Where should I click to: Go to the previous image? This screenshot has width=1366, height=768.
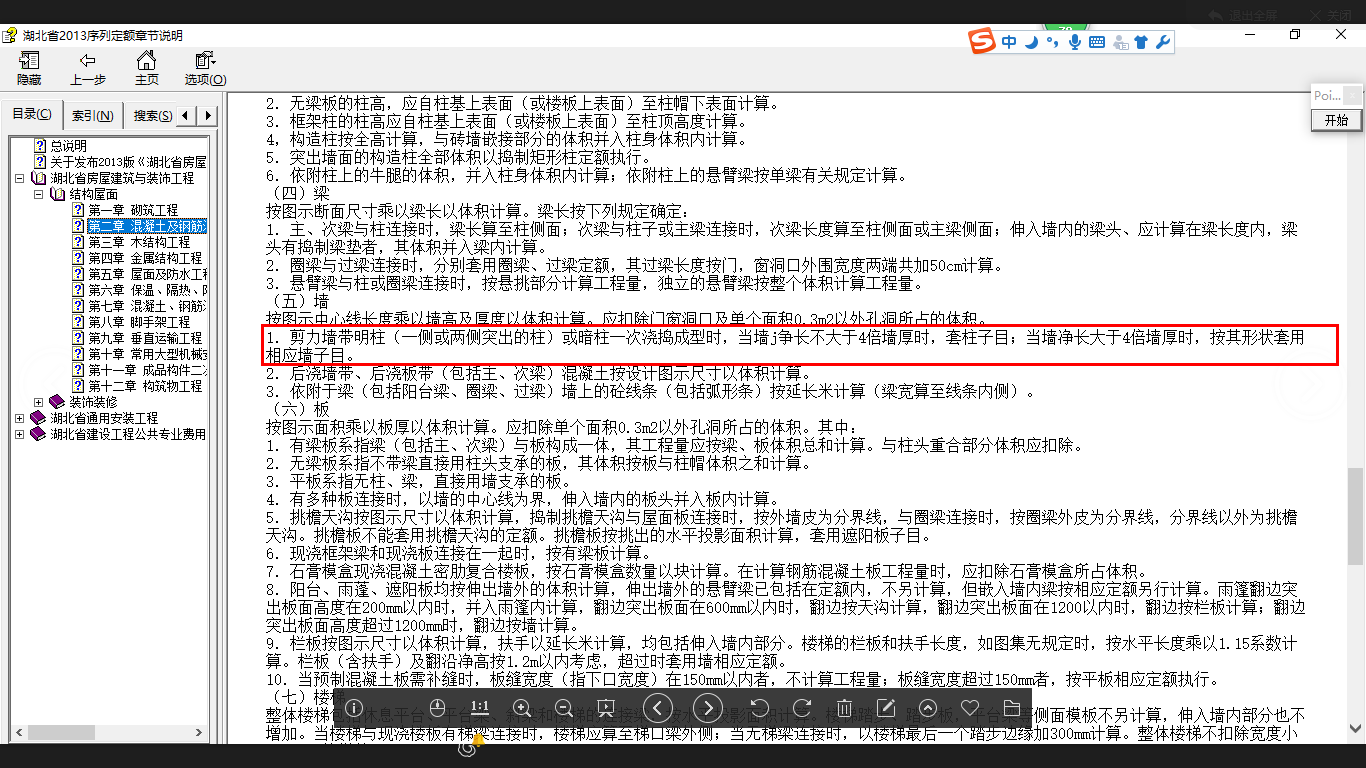(x=657, y=708)
